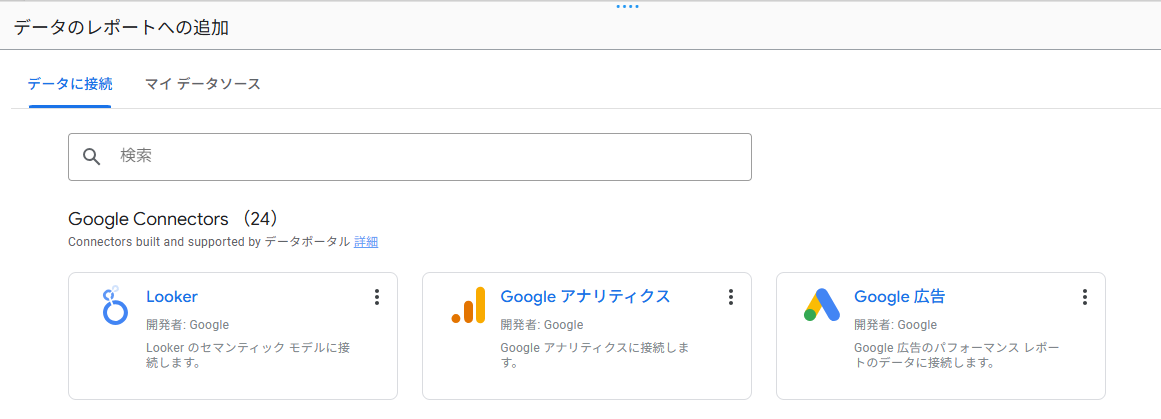This screenshot has height=419, width=1161.
Task: Click 開発者: Google under Google 広告
Action: (x=895, y=324)
